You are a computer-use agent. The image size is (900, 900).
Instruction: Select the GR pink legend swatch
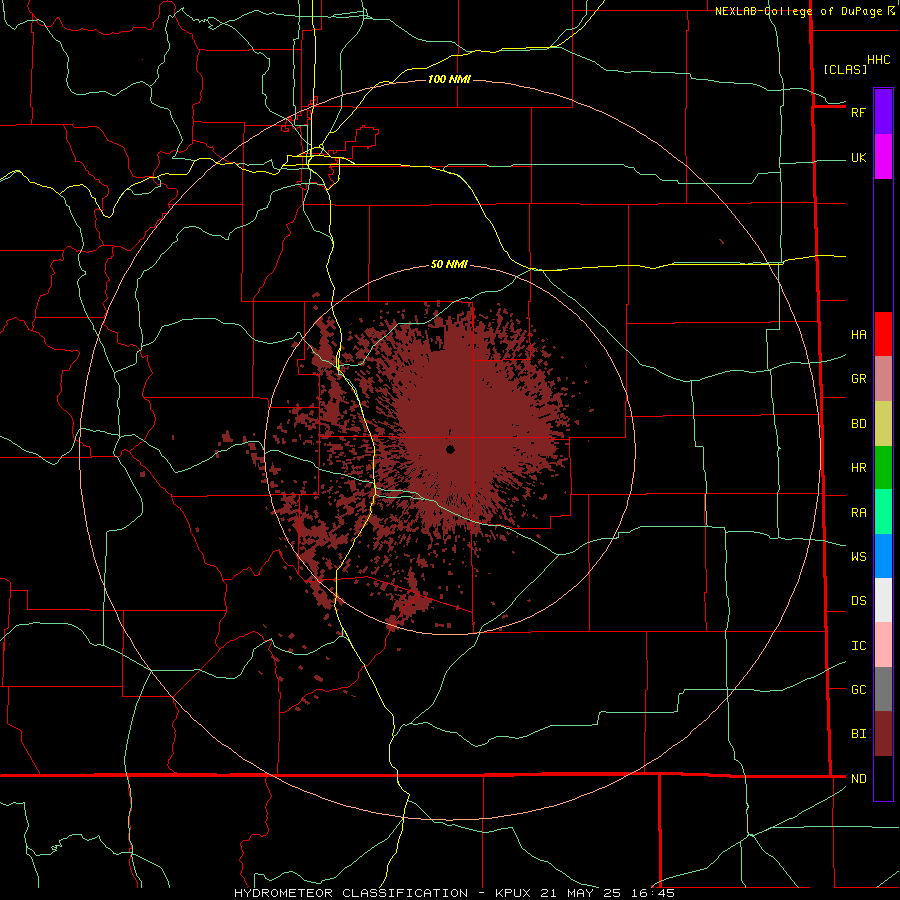883,379
